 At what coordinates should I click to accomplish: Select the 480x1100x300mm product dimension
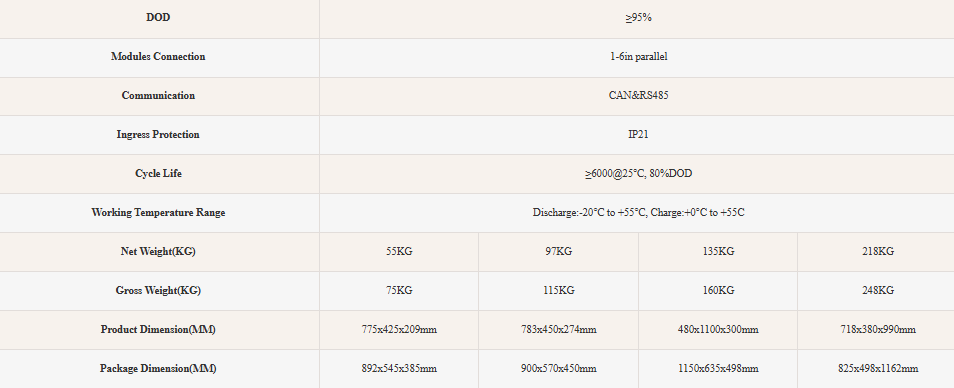[x=718, y=330]
